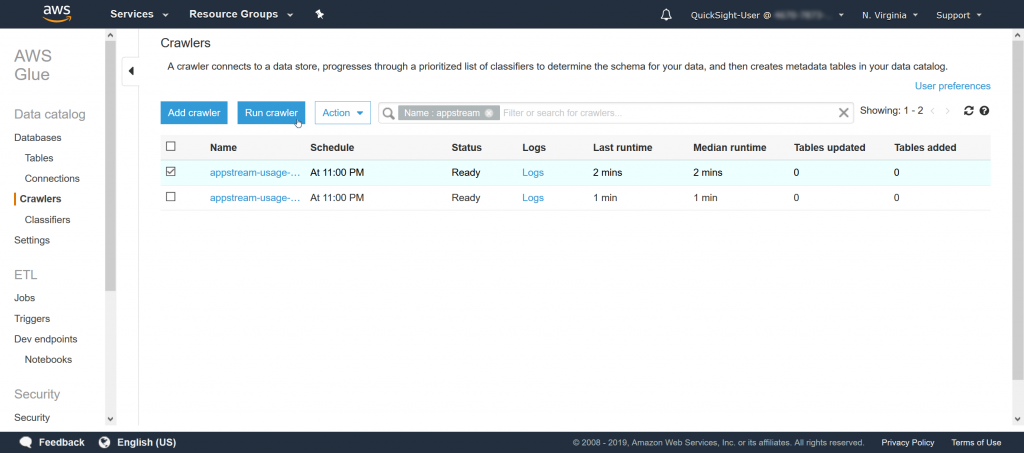Click the language globe icon
This screenshot has height=453, width=1024.
click(x=104, y=442)
